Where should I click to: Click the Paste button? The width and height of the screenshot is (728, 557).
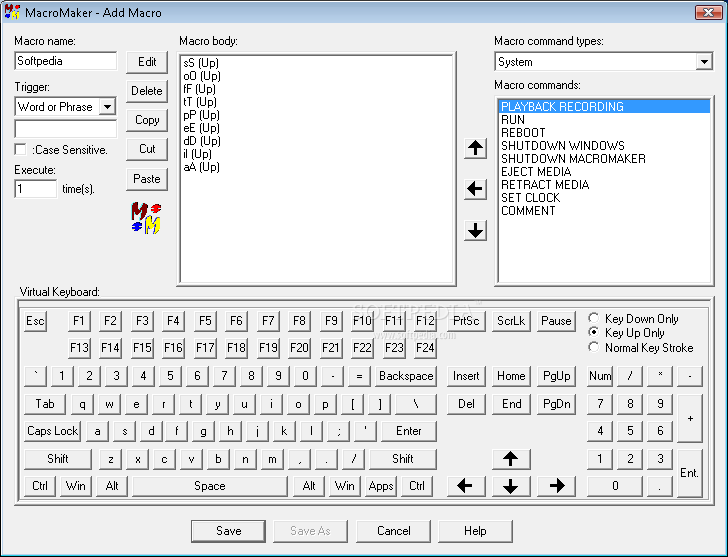click(x=147, y=179)
